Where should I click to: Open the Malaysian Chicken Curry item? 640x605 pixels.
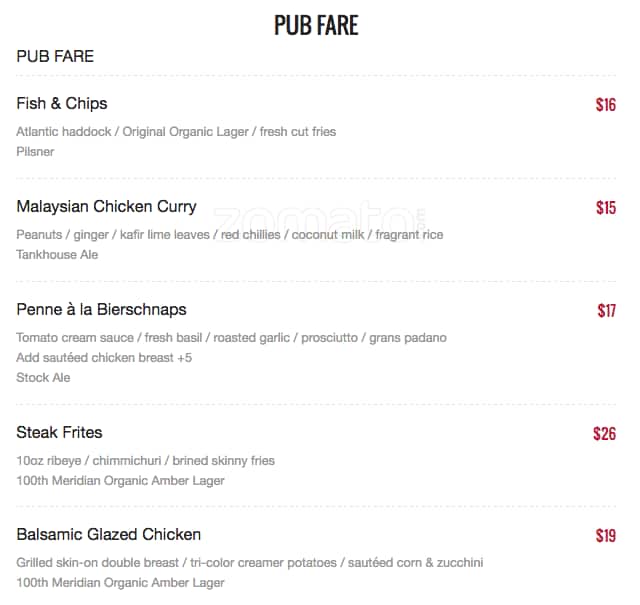[106, 207]
